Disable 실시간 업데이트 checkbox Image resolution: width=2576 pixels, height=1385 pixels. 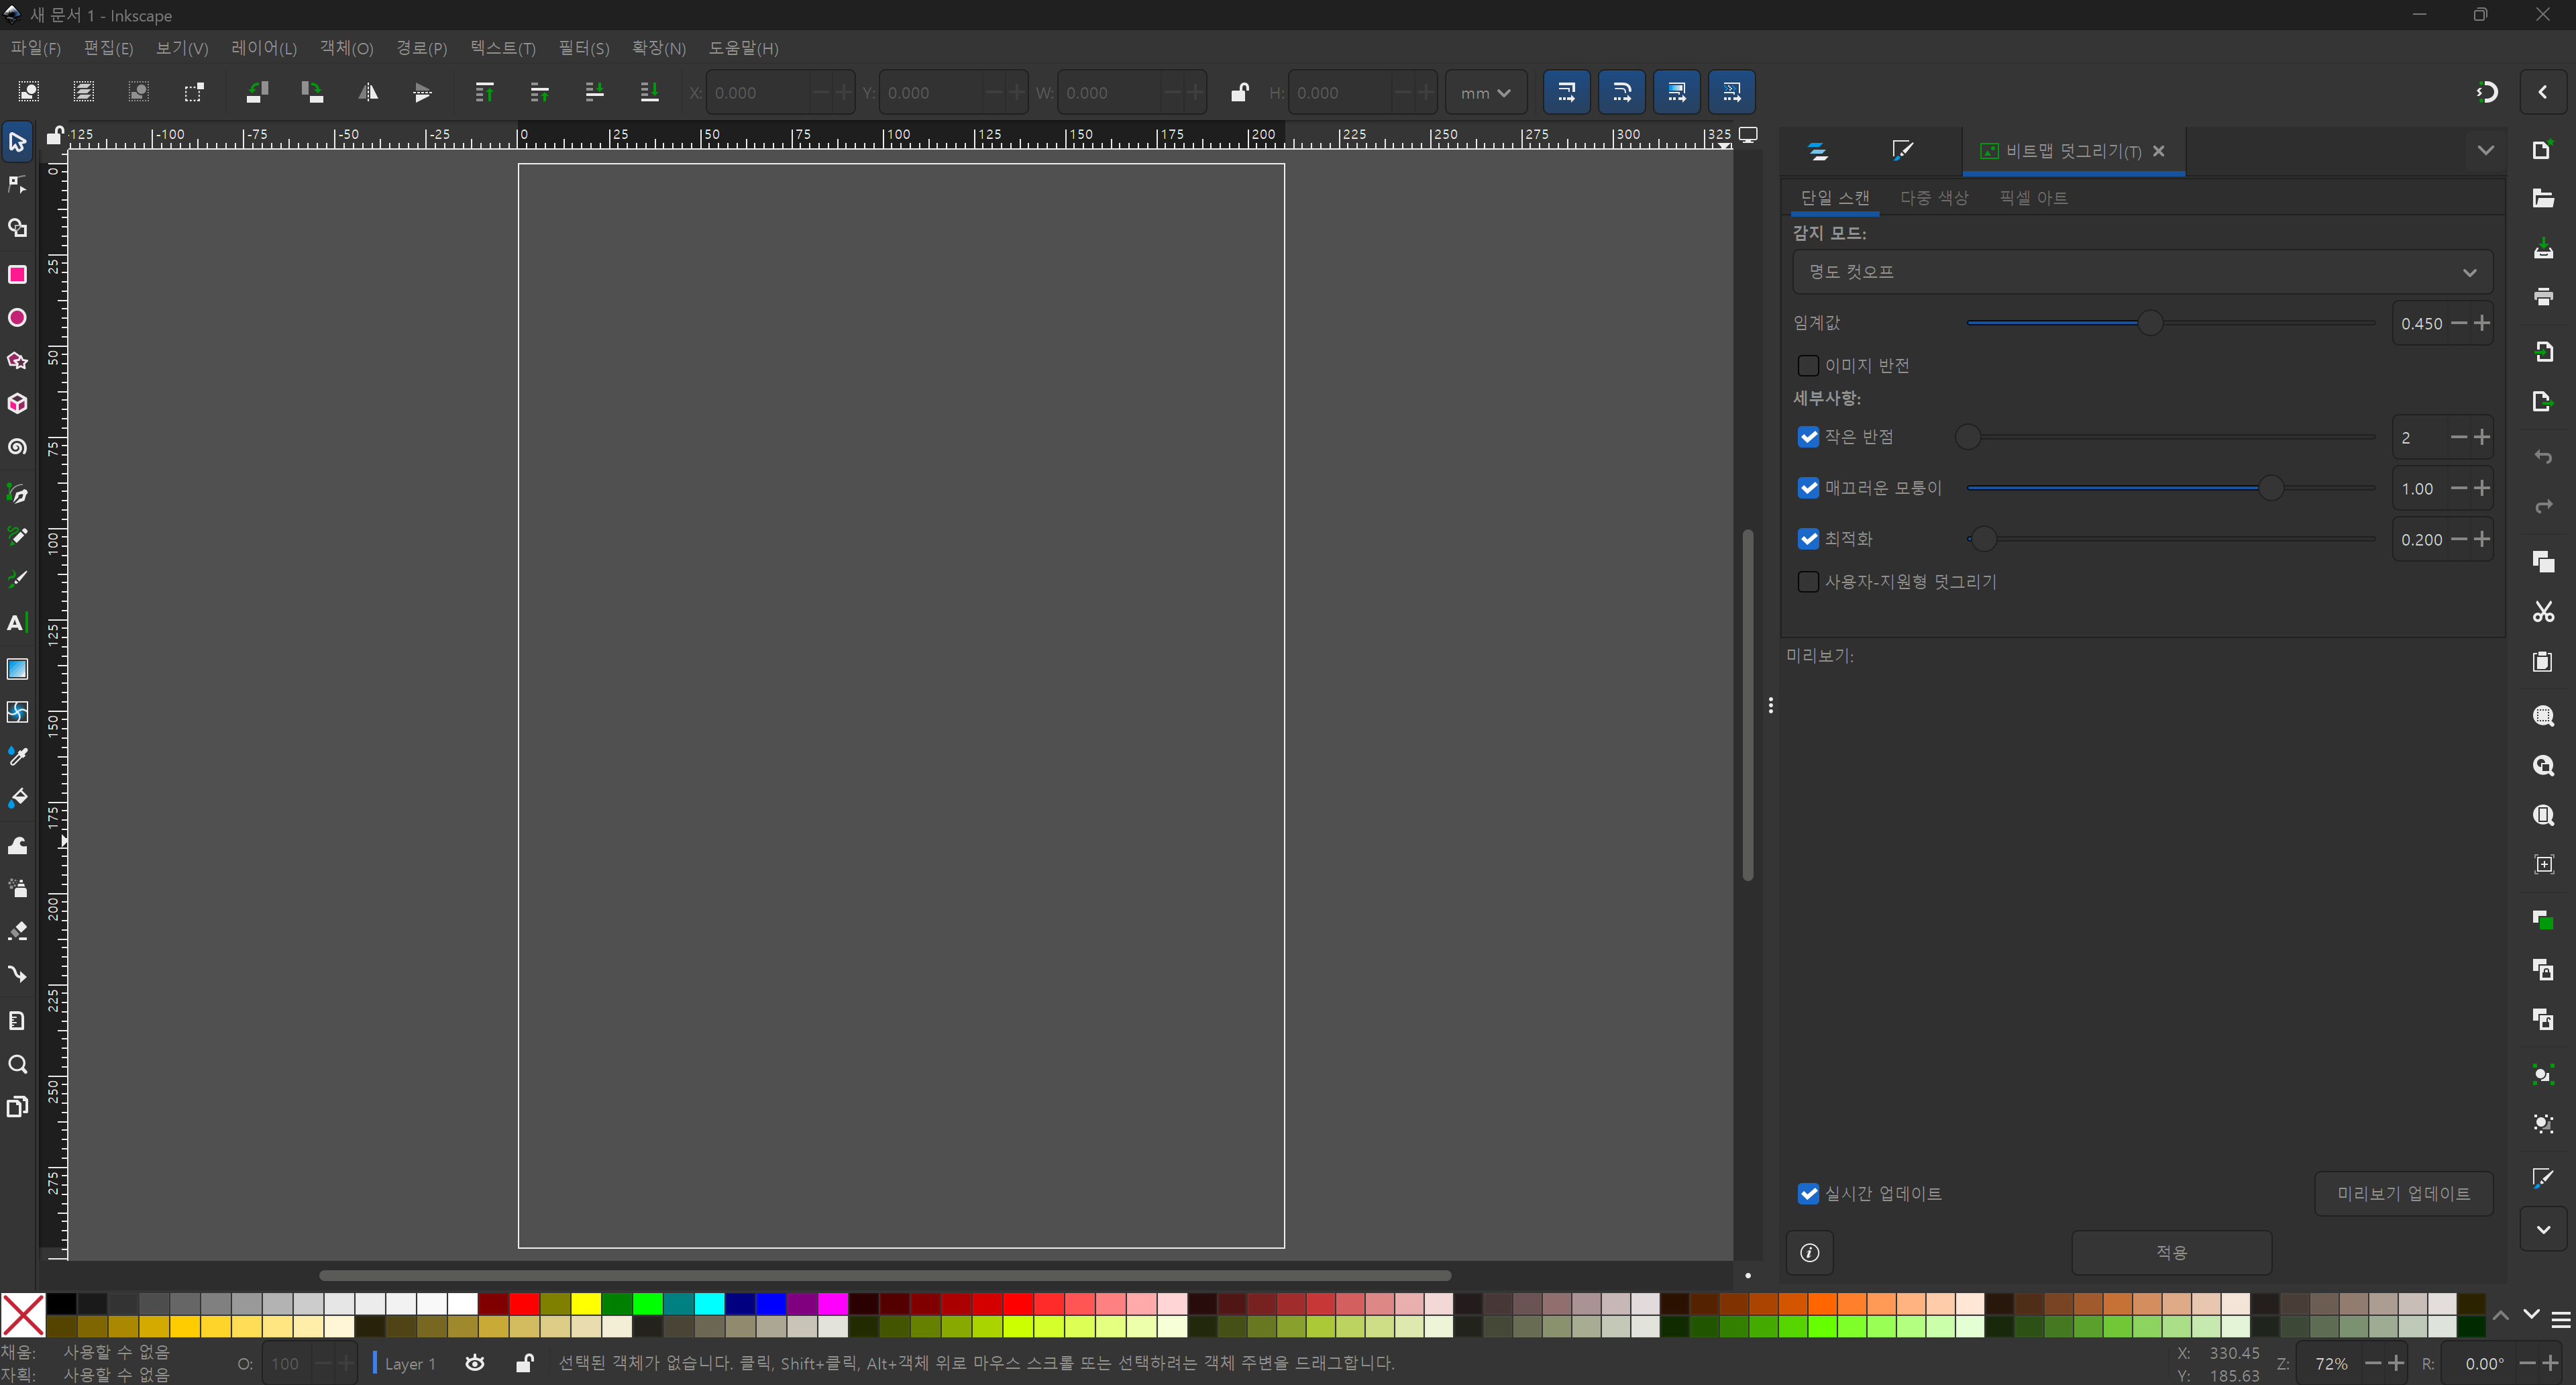[x=1808, y=1193]
